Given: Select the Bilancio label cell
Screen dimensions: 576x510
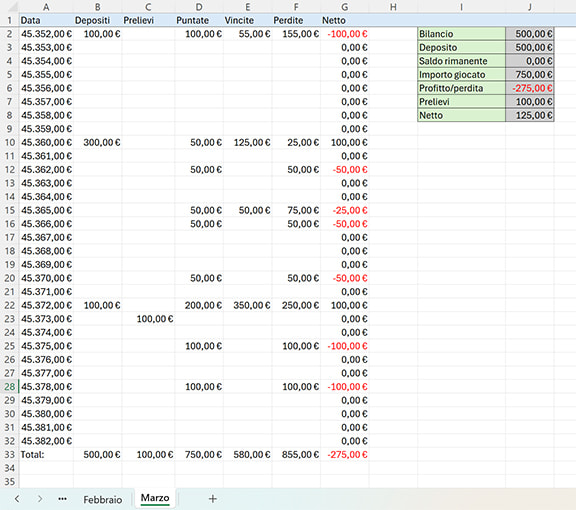Looking at the screenshot, I should 461,34.
